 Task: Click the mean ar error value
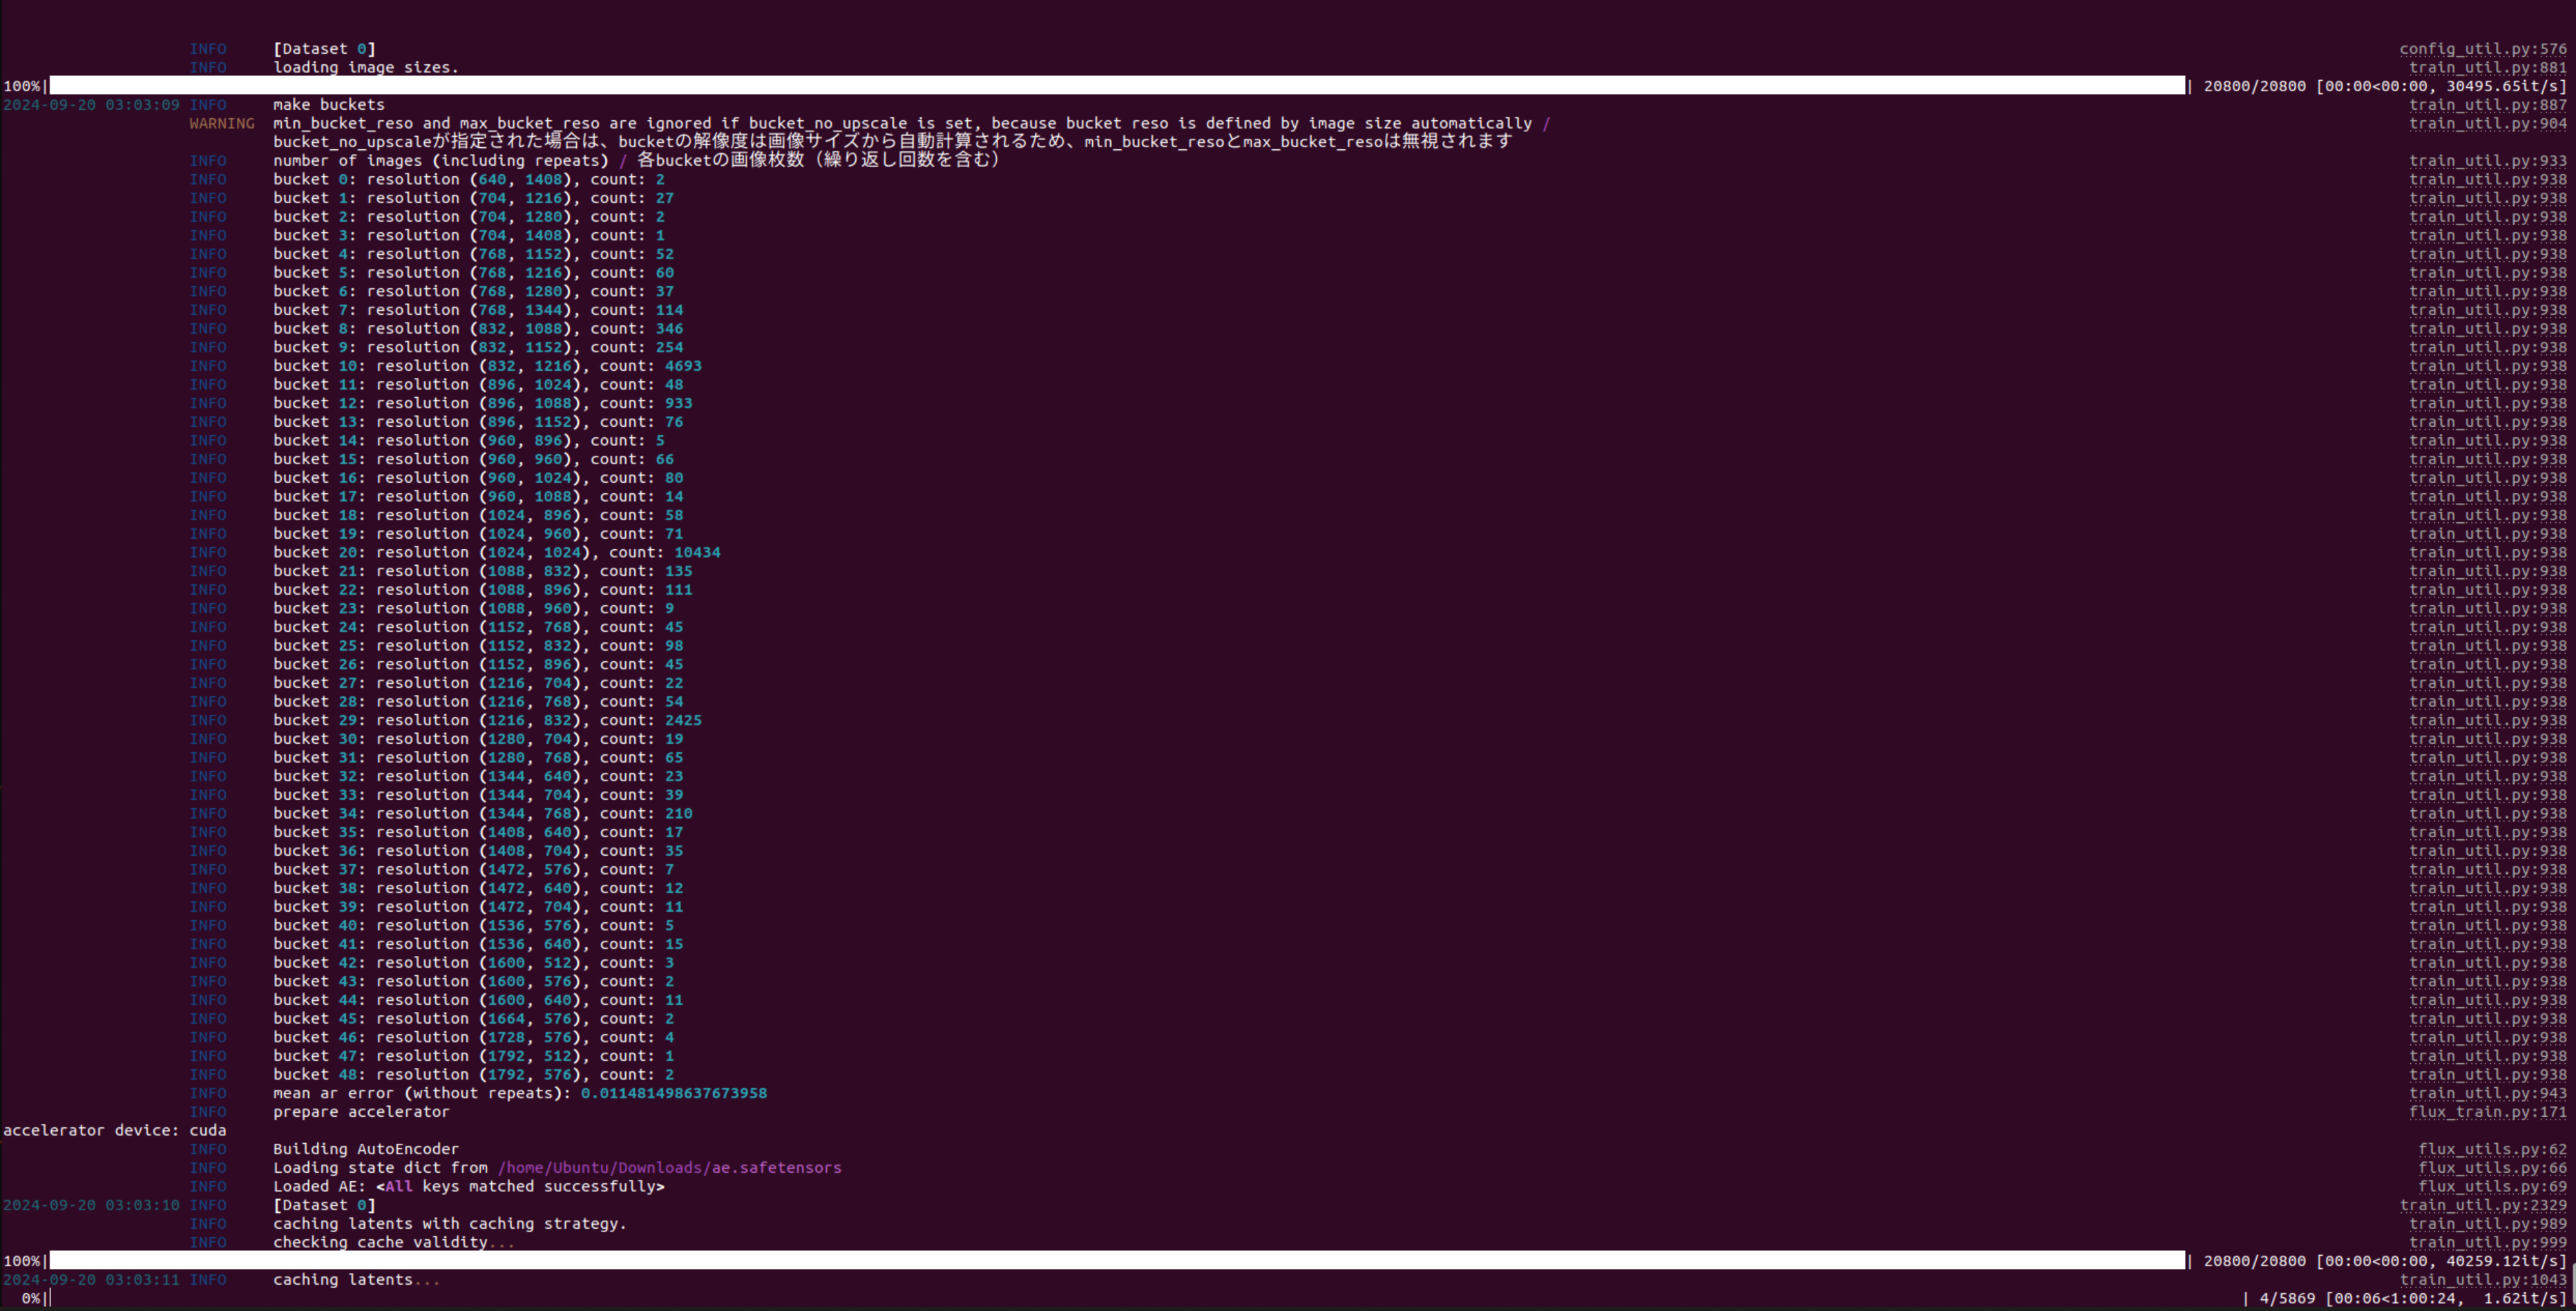pos(673,1093)
